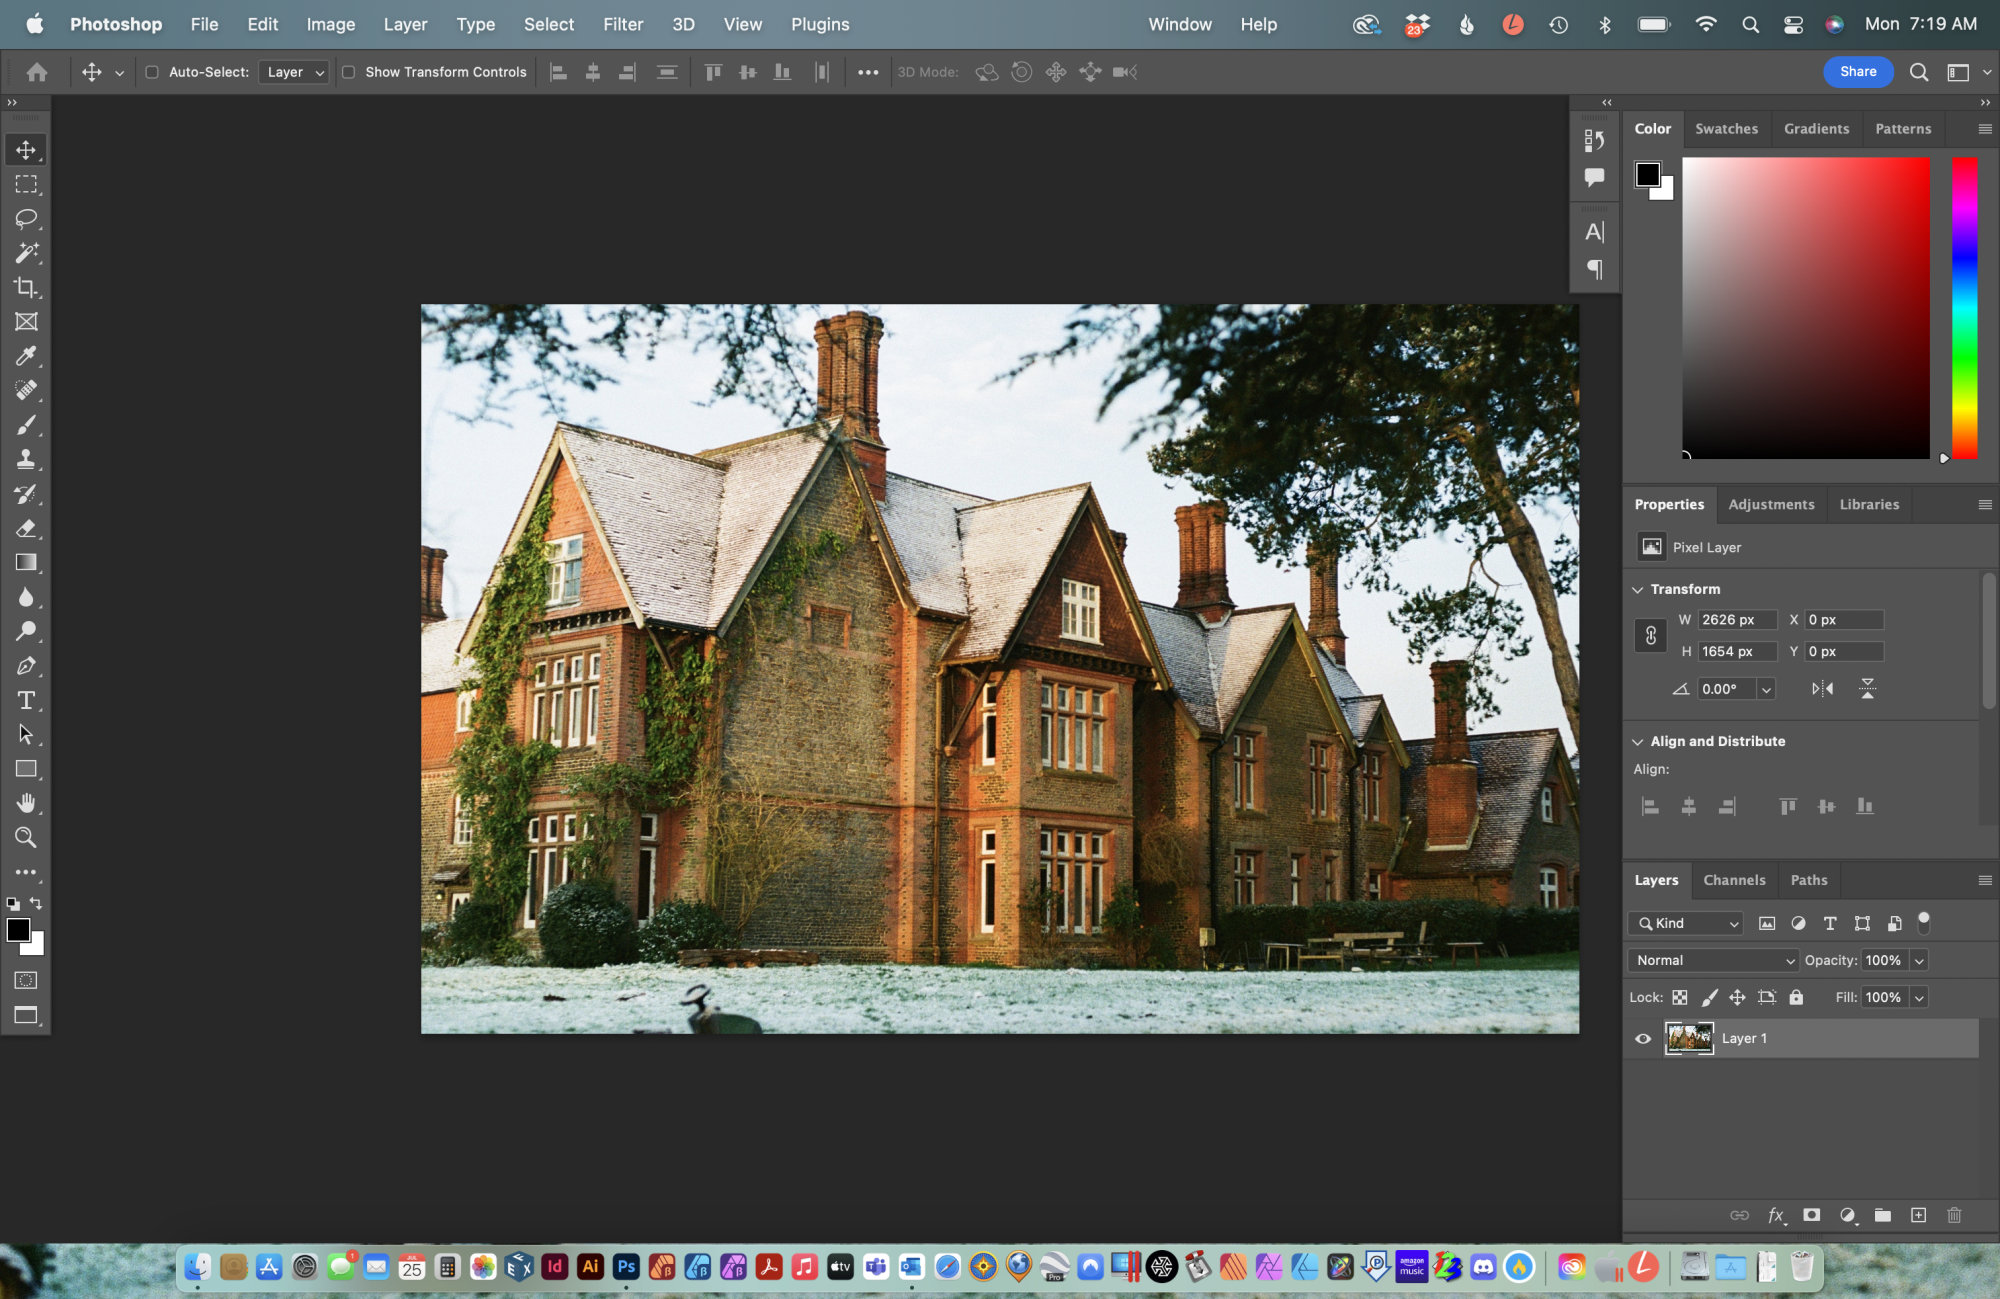Select the Clone Stamp tool
Image resolution: width=2000 pixels, height=1299 pixels.
point(26,460)
